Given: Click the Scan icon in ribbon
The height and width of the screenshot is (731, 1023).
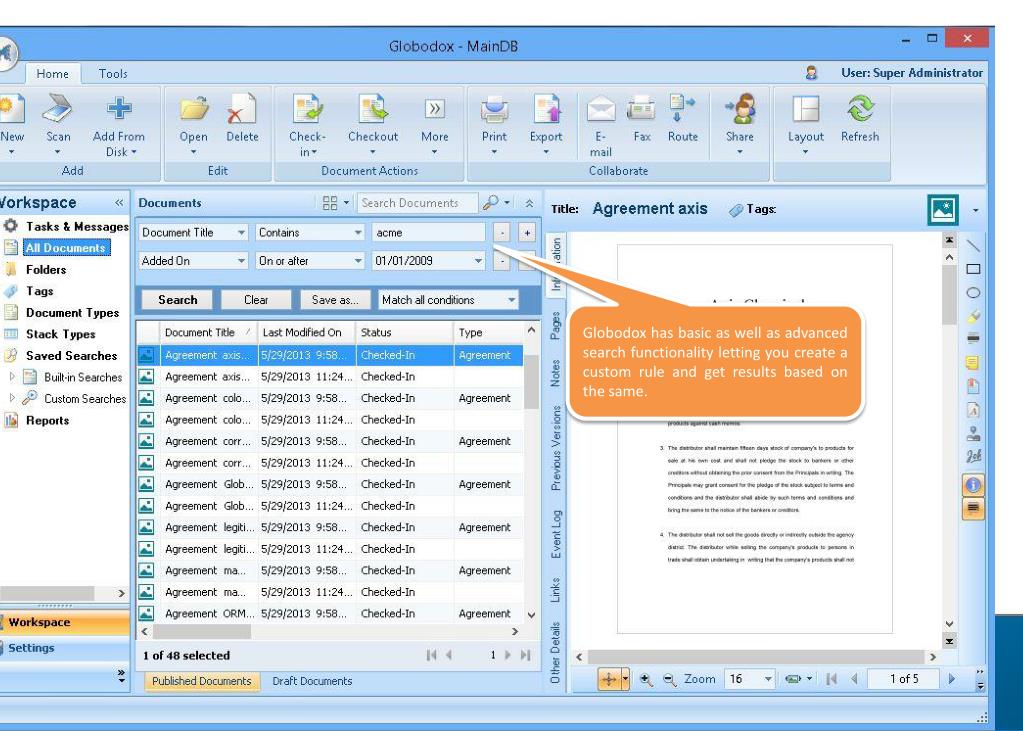Looking at the screenshot, I should [x=57, y=109].
